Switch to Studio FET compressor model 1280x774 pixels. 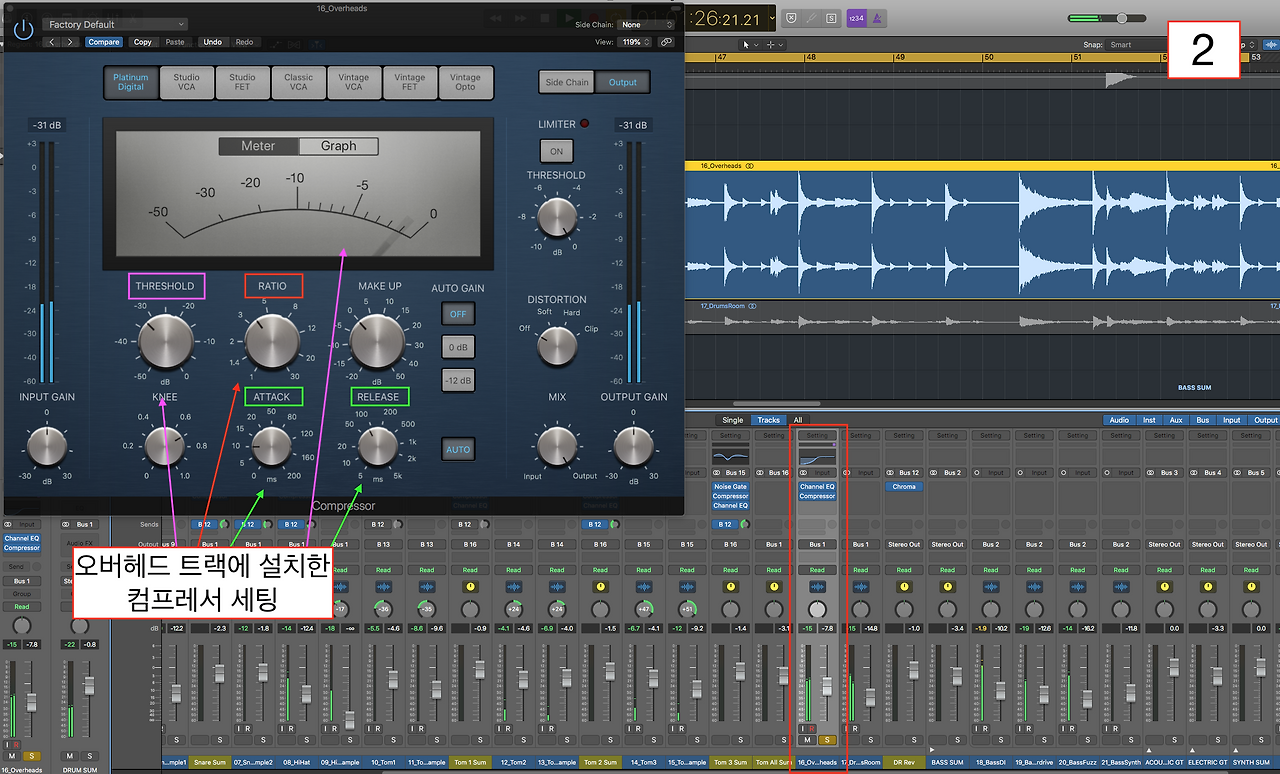tap(242, 82)
